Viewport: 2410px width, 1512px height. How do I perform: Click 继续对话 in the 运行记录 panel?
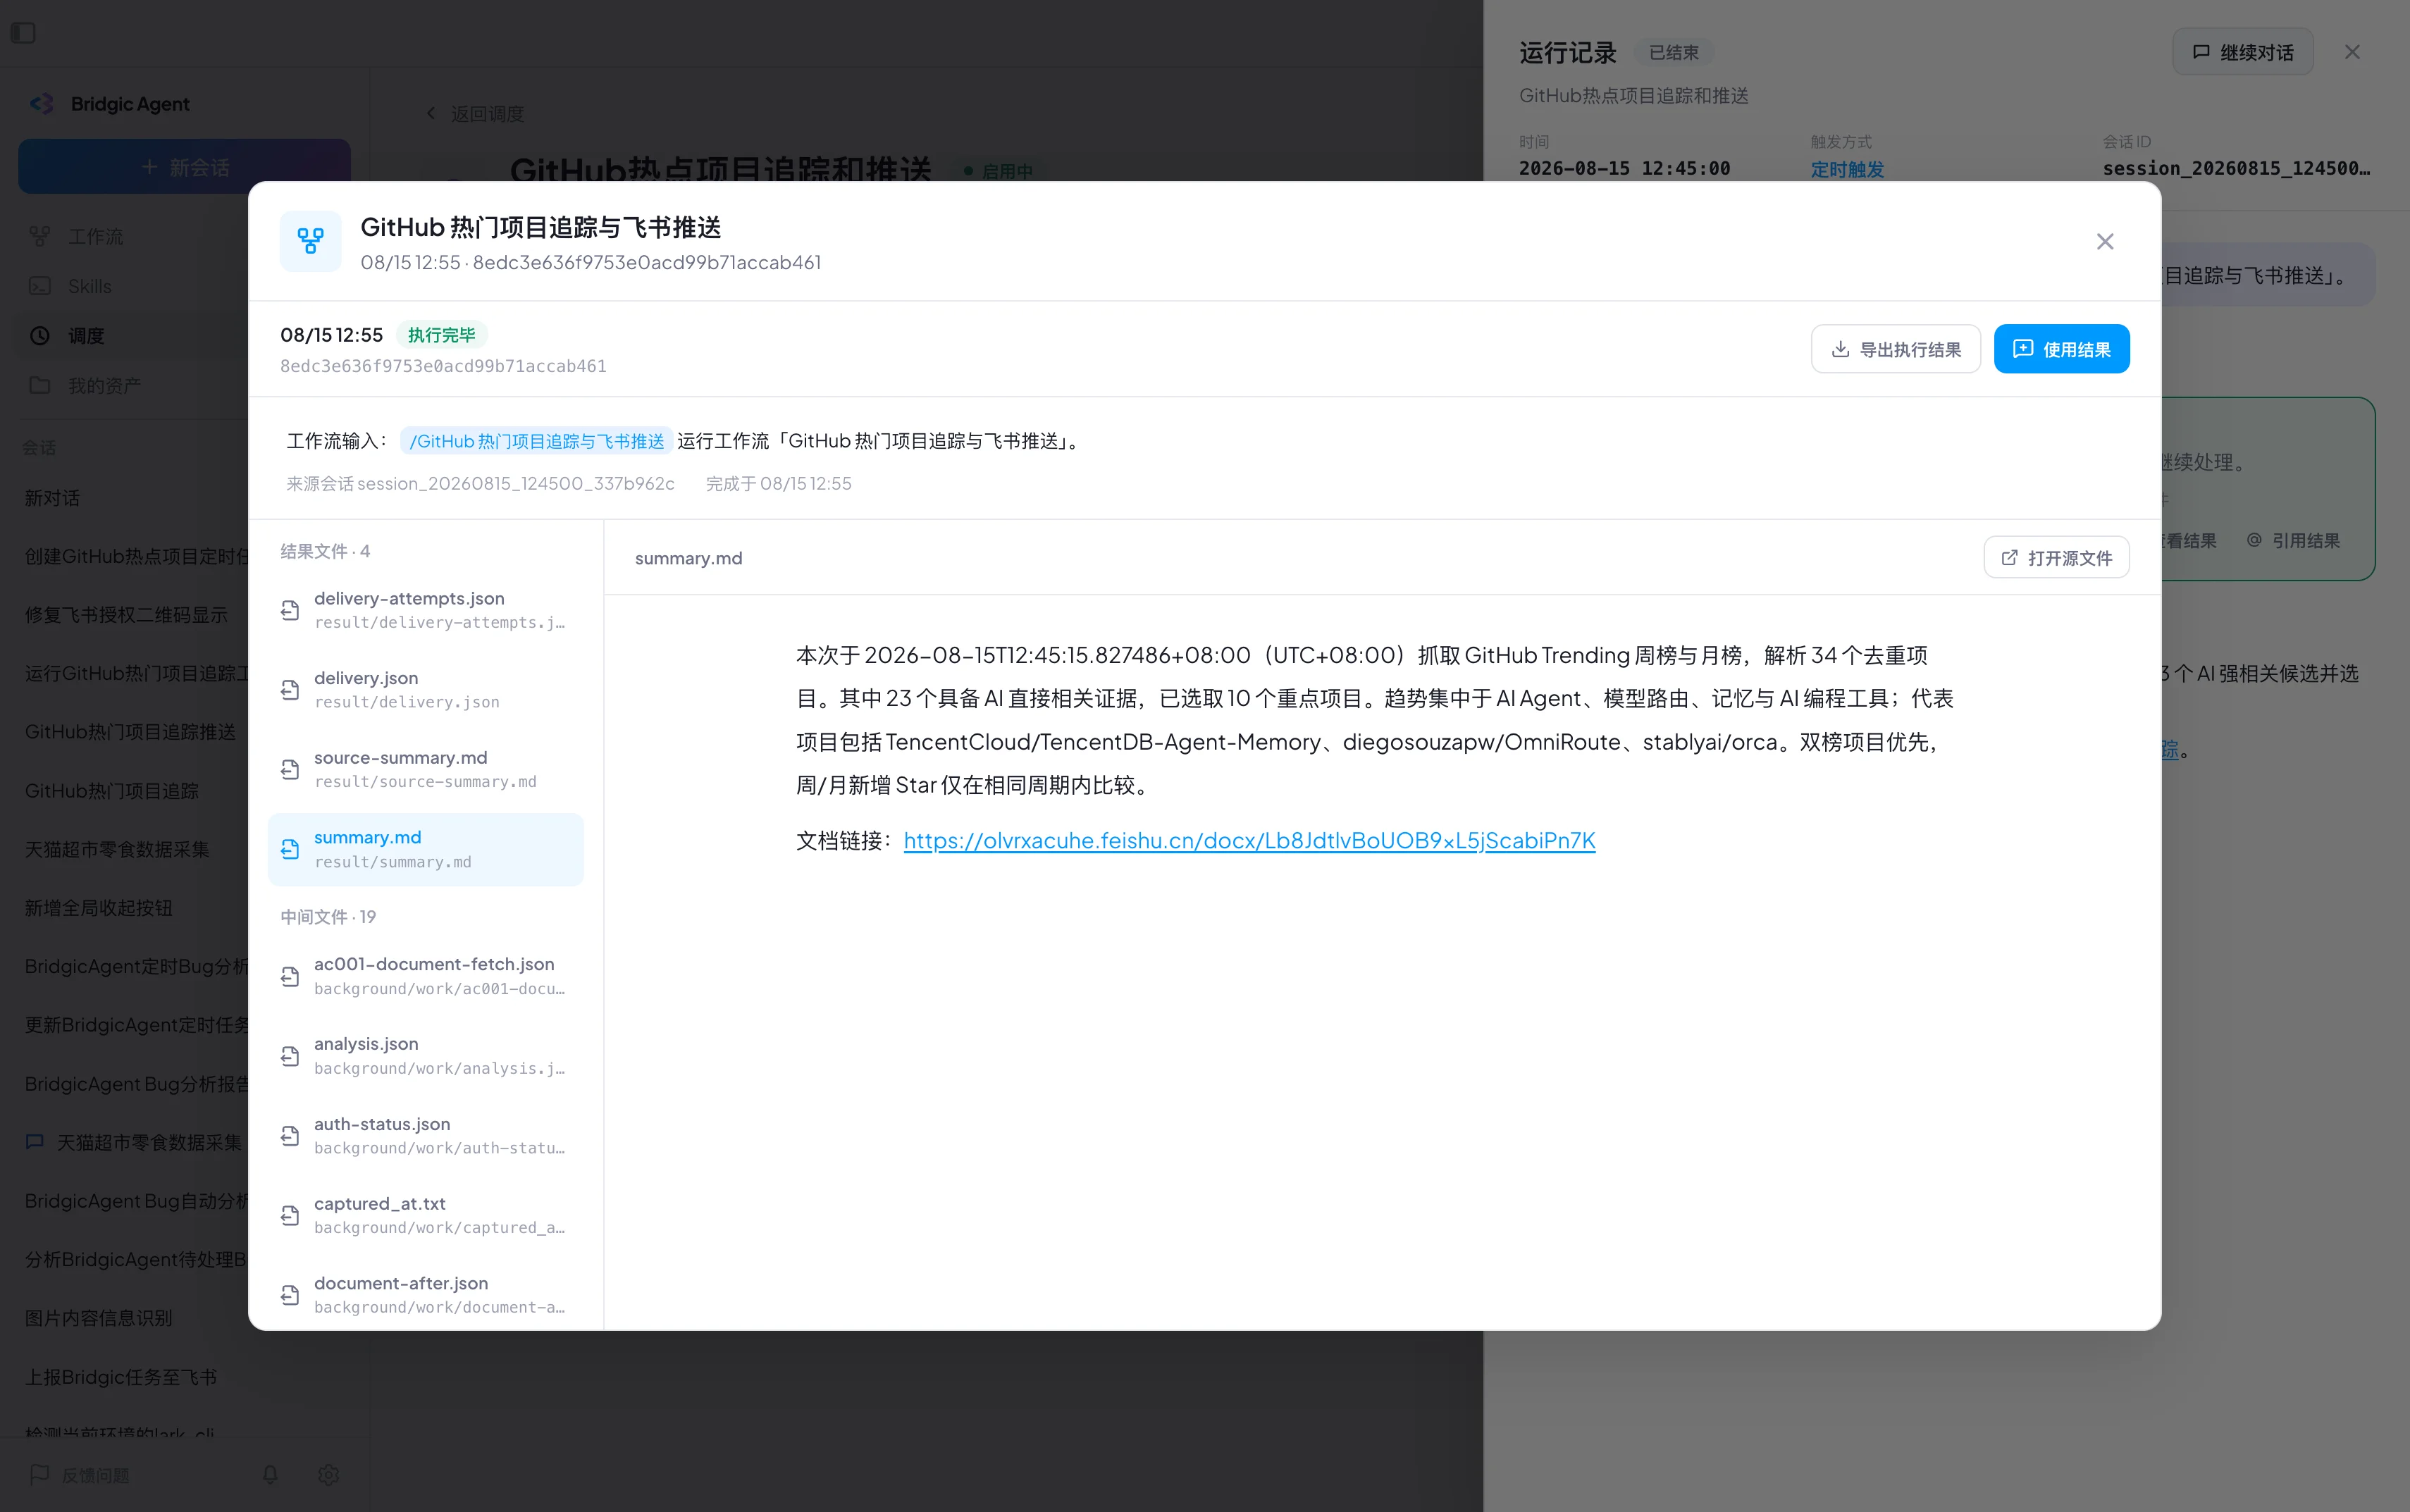coord(2242,52)
